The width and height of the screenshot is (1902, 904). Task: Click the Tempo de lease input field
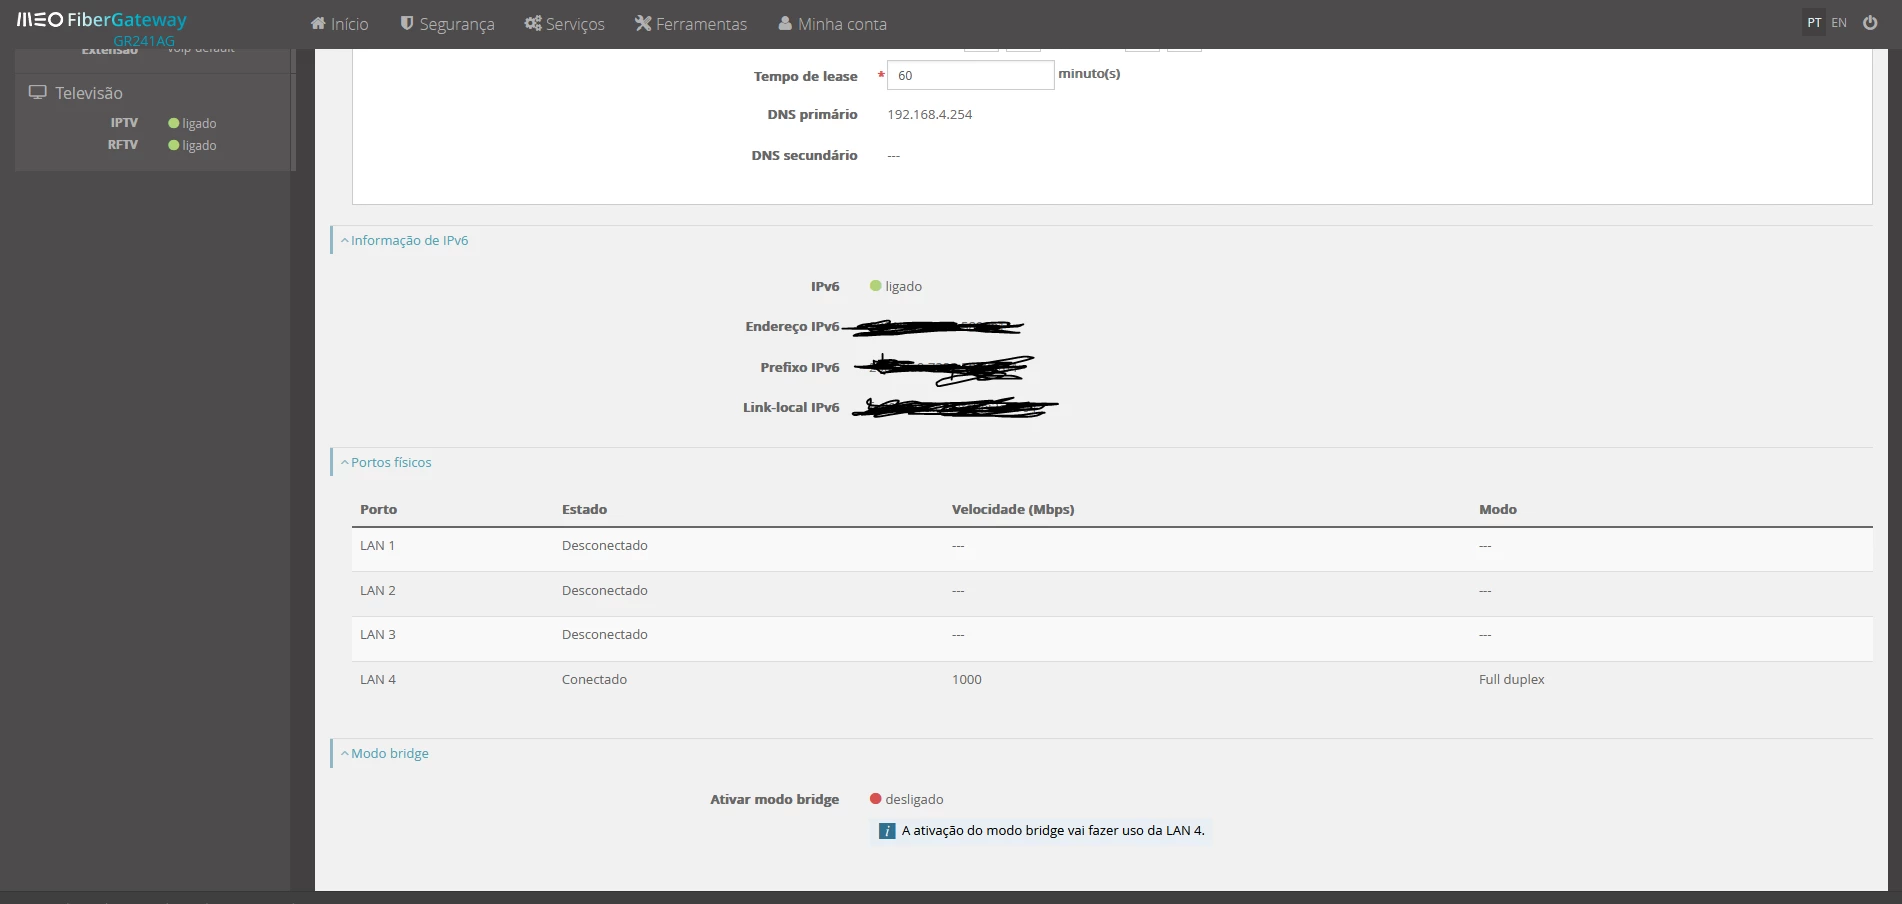[x=970, y=75]
